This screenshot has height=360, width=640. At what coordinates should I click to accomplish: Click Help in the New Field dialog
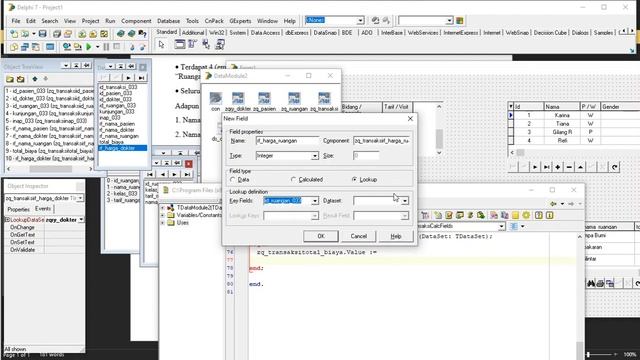click(396, 236)
